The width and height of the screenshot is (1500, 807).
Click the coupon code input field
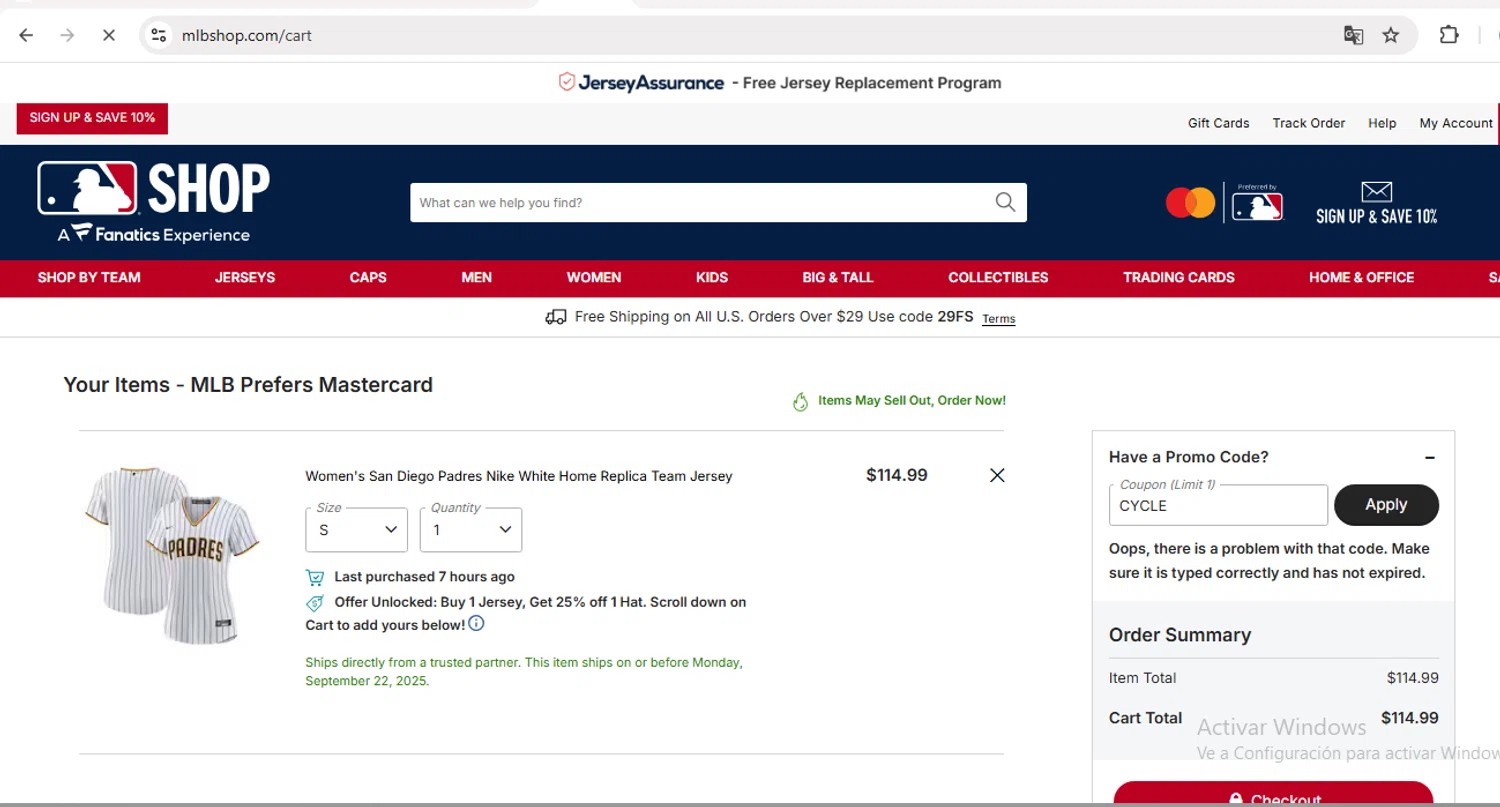(1218, 505)
